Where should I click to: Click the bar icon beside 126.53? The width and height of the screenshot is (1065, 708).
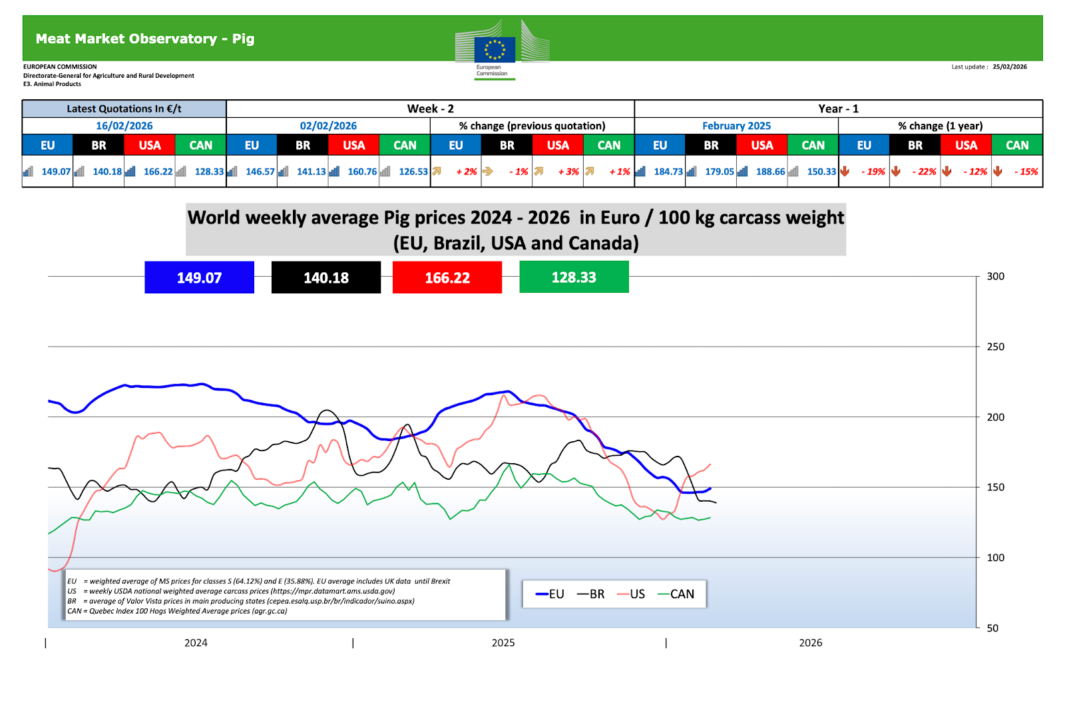385,172
